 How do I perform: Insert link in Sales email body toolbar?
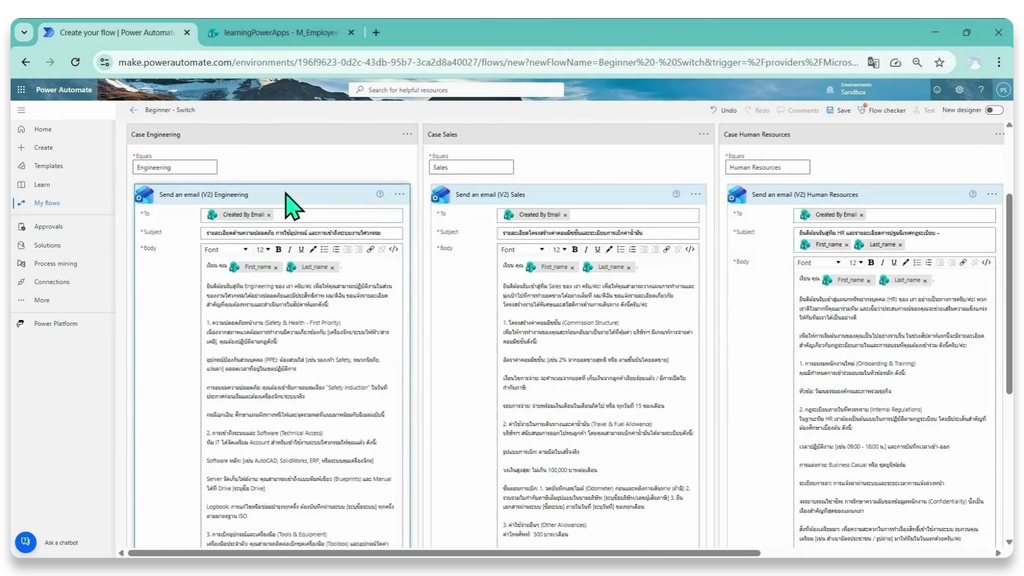(x=666, y=249)
